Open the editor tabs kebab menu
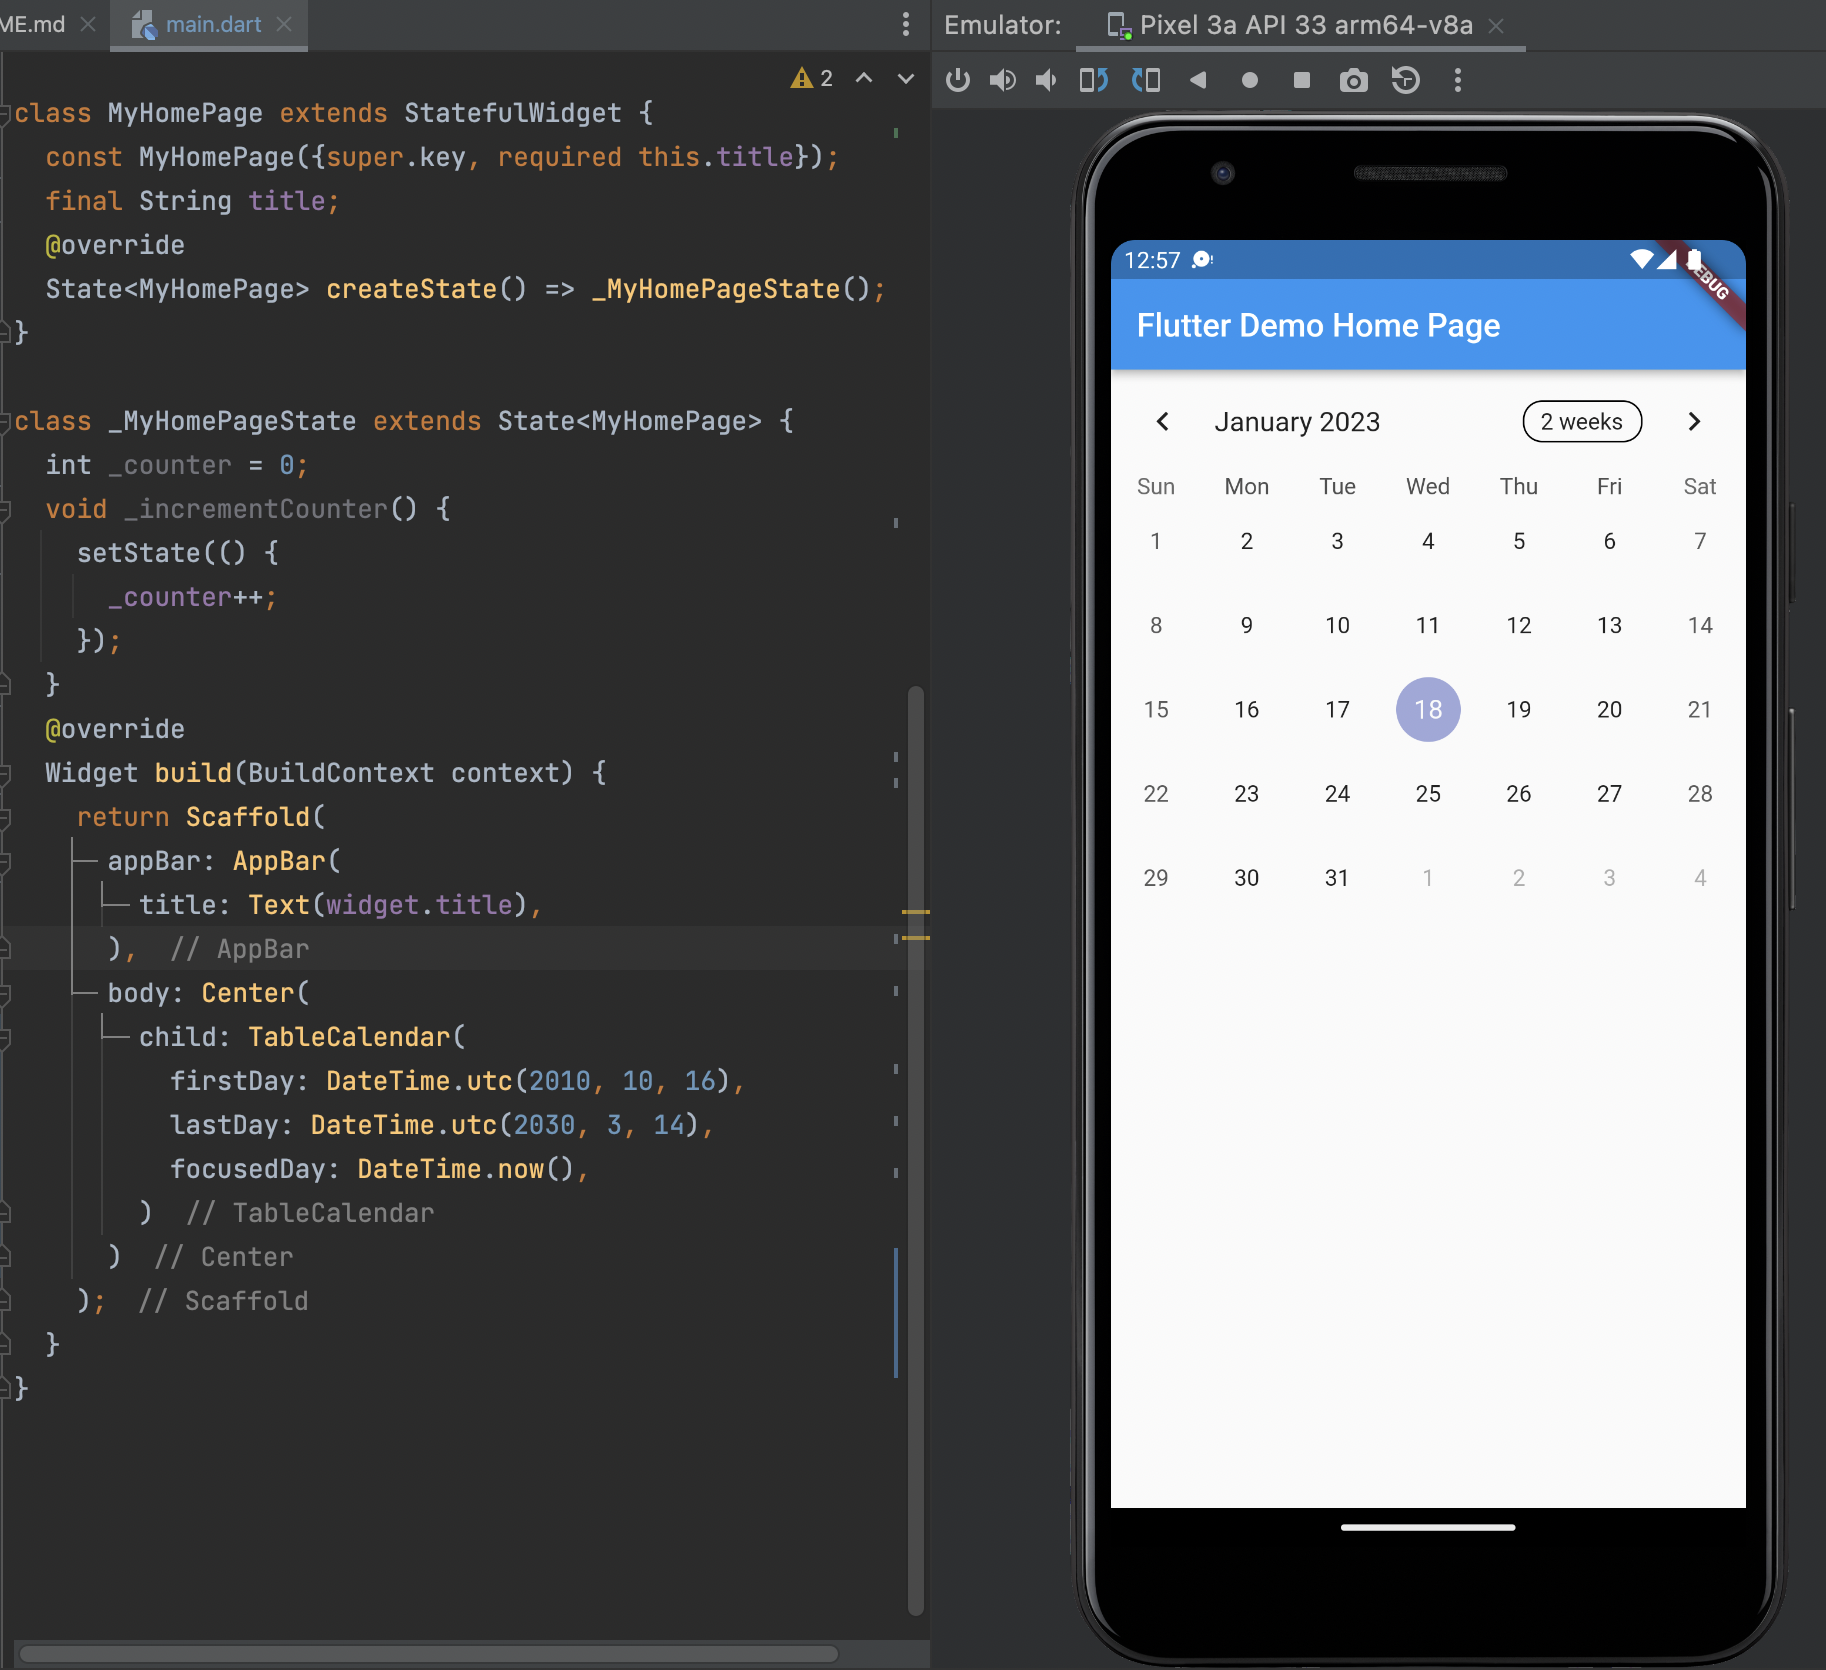 pos(906,24)
